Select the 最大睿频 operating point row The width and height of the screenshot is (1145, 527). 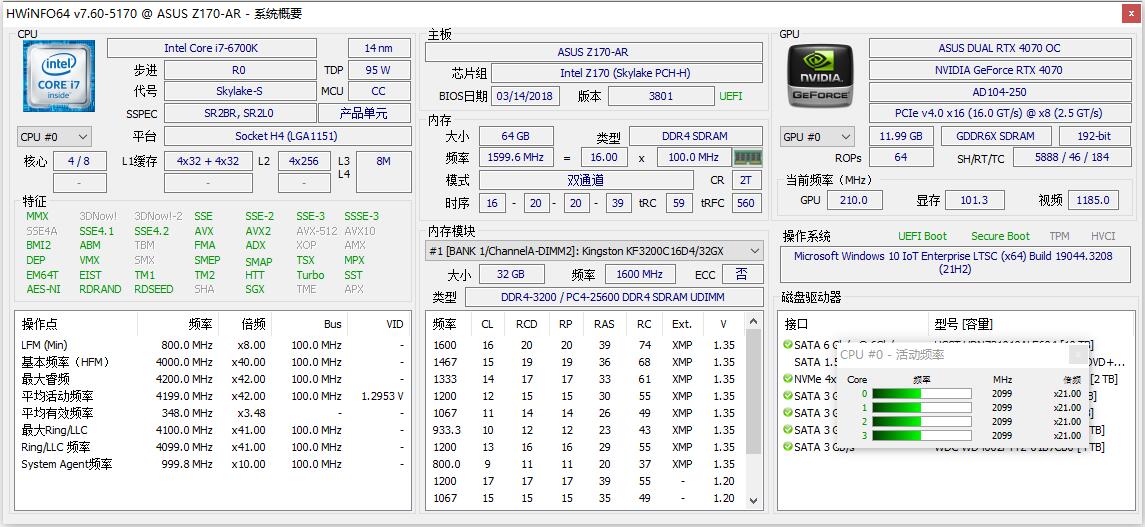pos(212,379)
